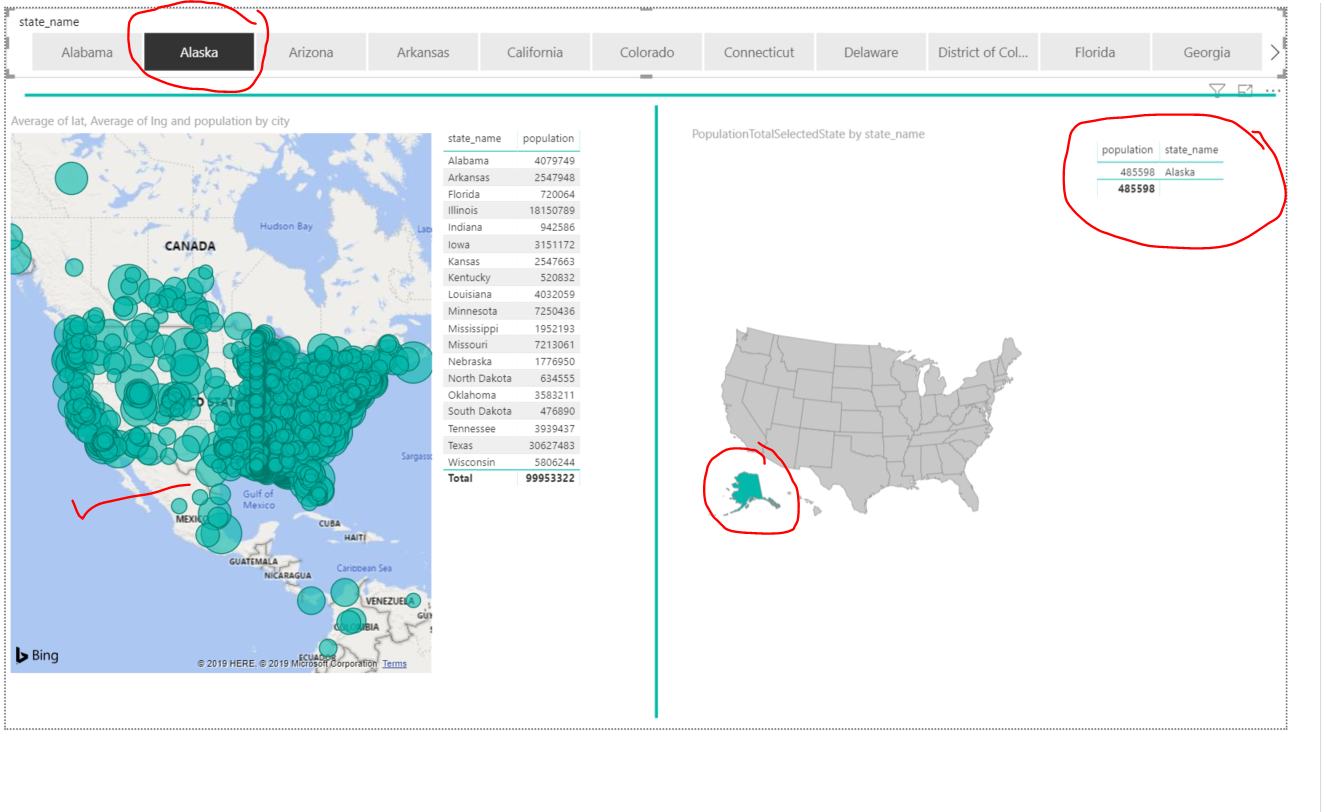Select Alabama in the state slicer

pyautogui.click(x=87, y=53)
